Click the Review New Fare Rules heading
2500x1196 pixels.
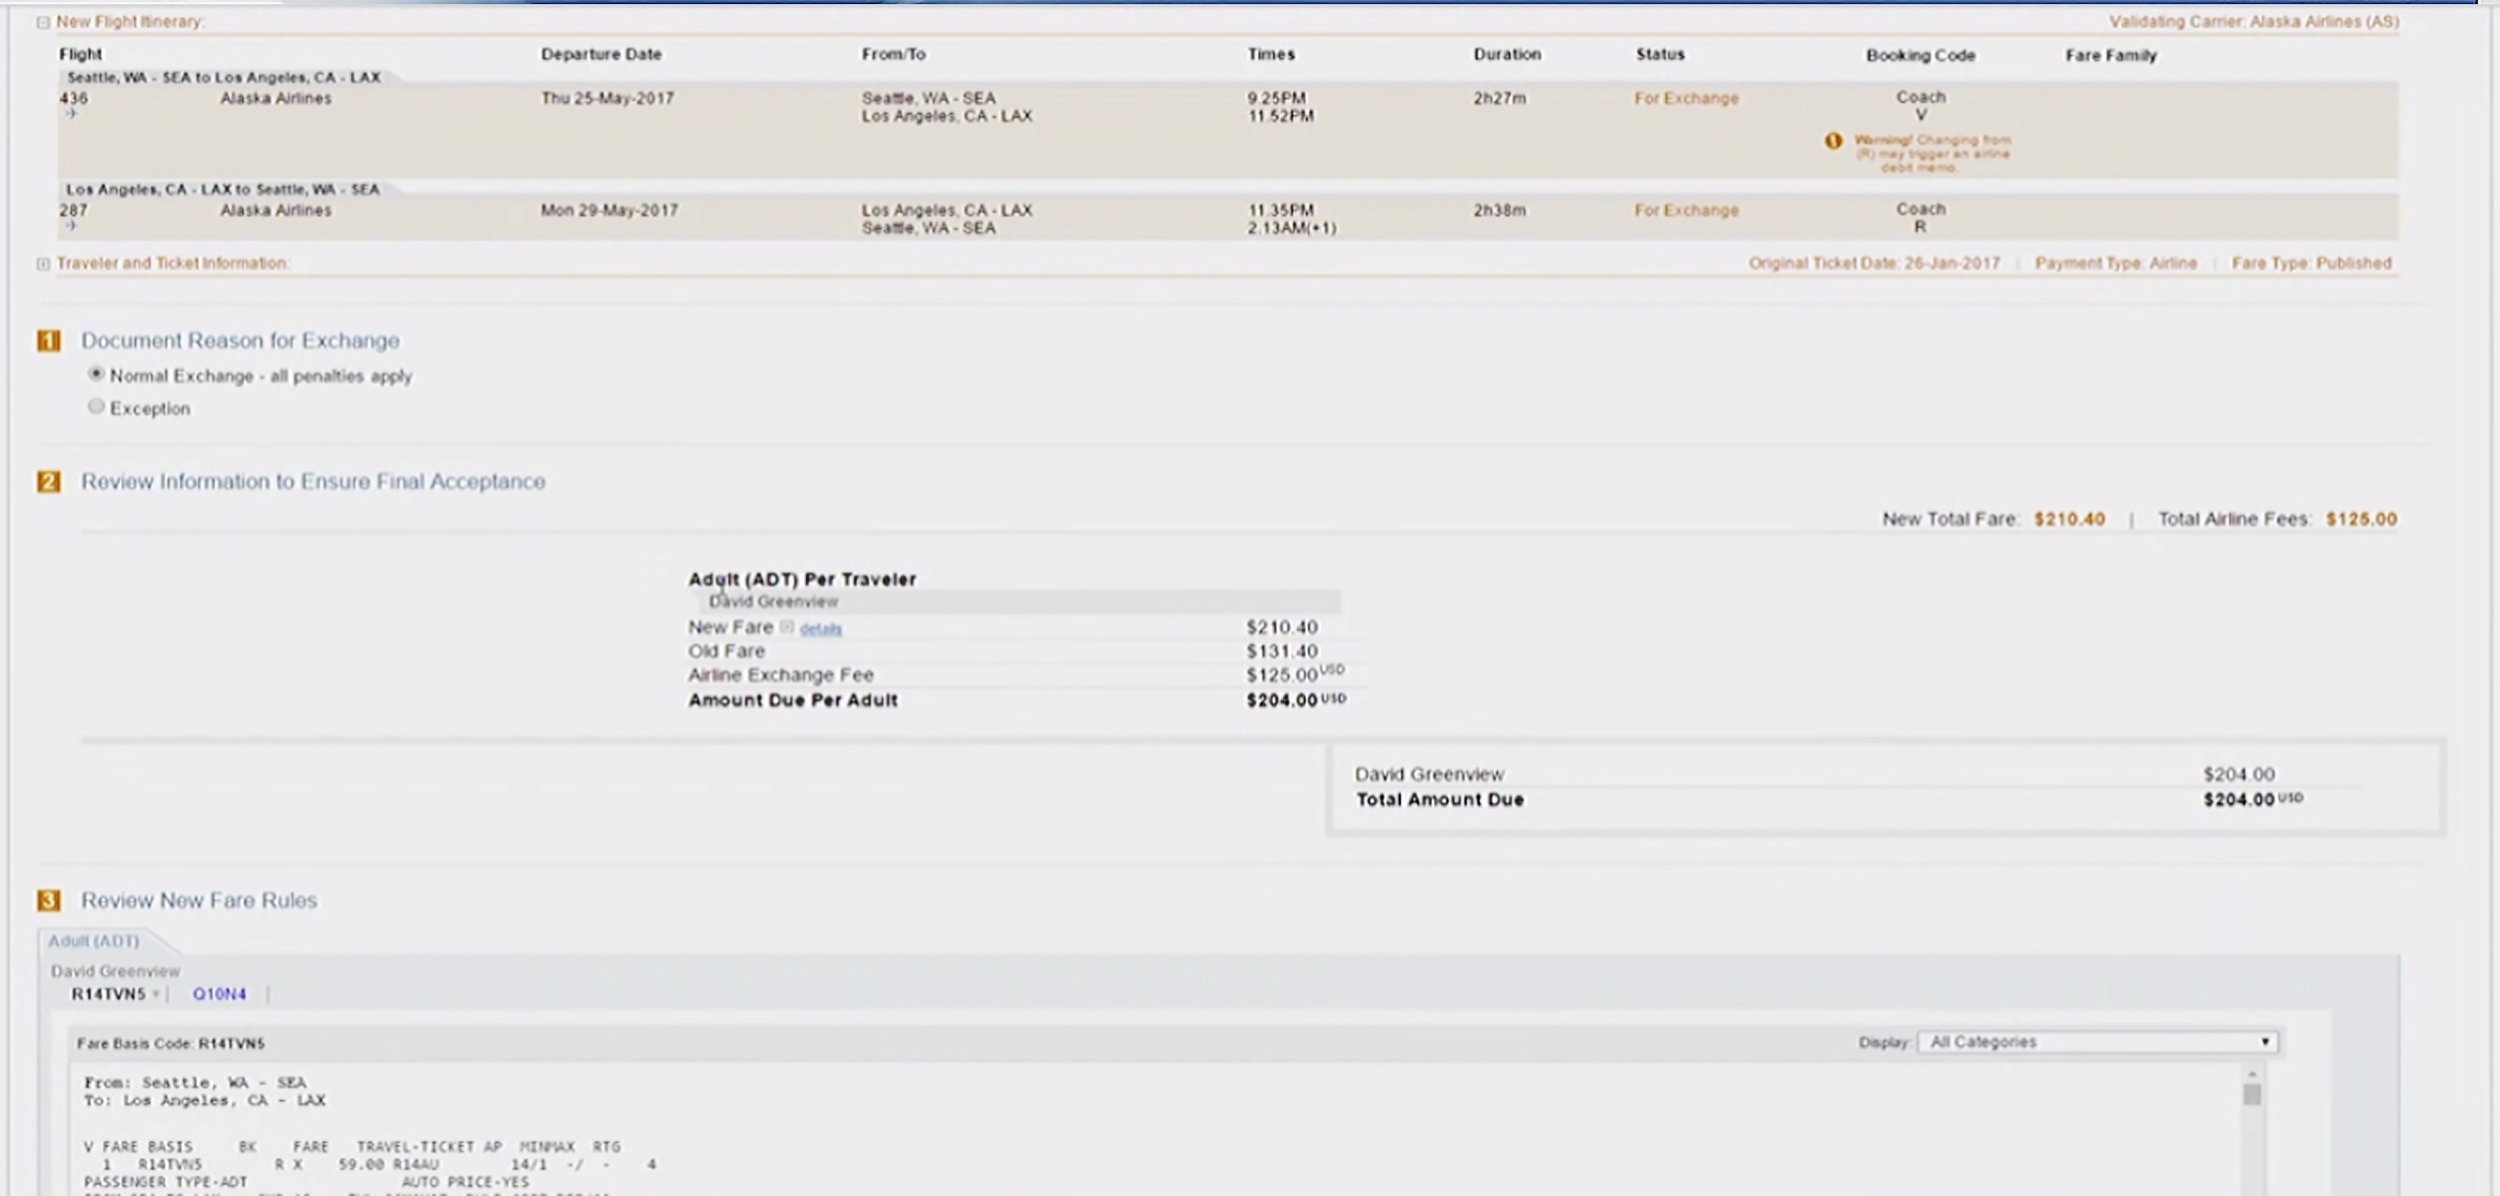point(199,901)
